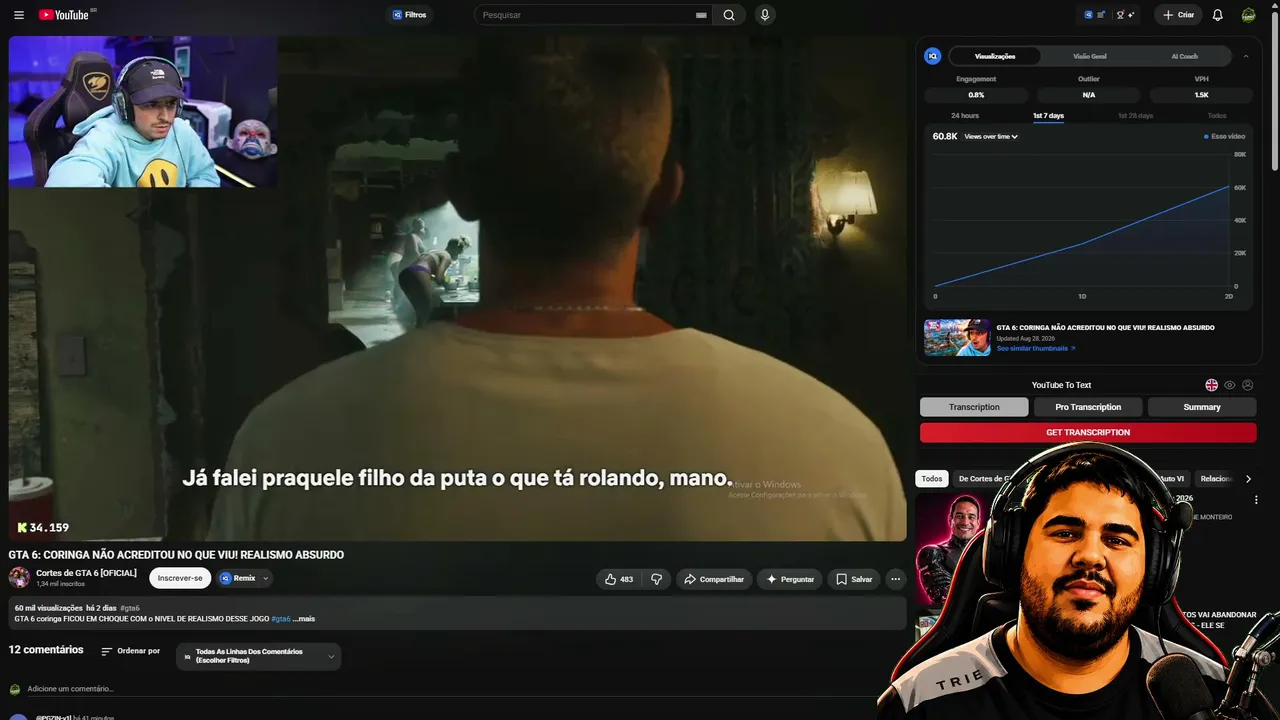Viewport: 1280px width, 720px height.
Task: Click the video thumbnail in vidIQ panel
Action: [x=957, y=337]
